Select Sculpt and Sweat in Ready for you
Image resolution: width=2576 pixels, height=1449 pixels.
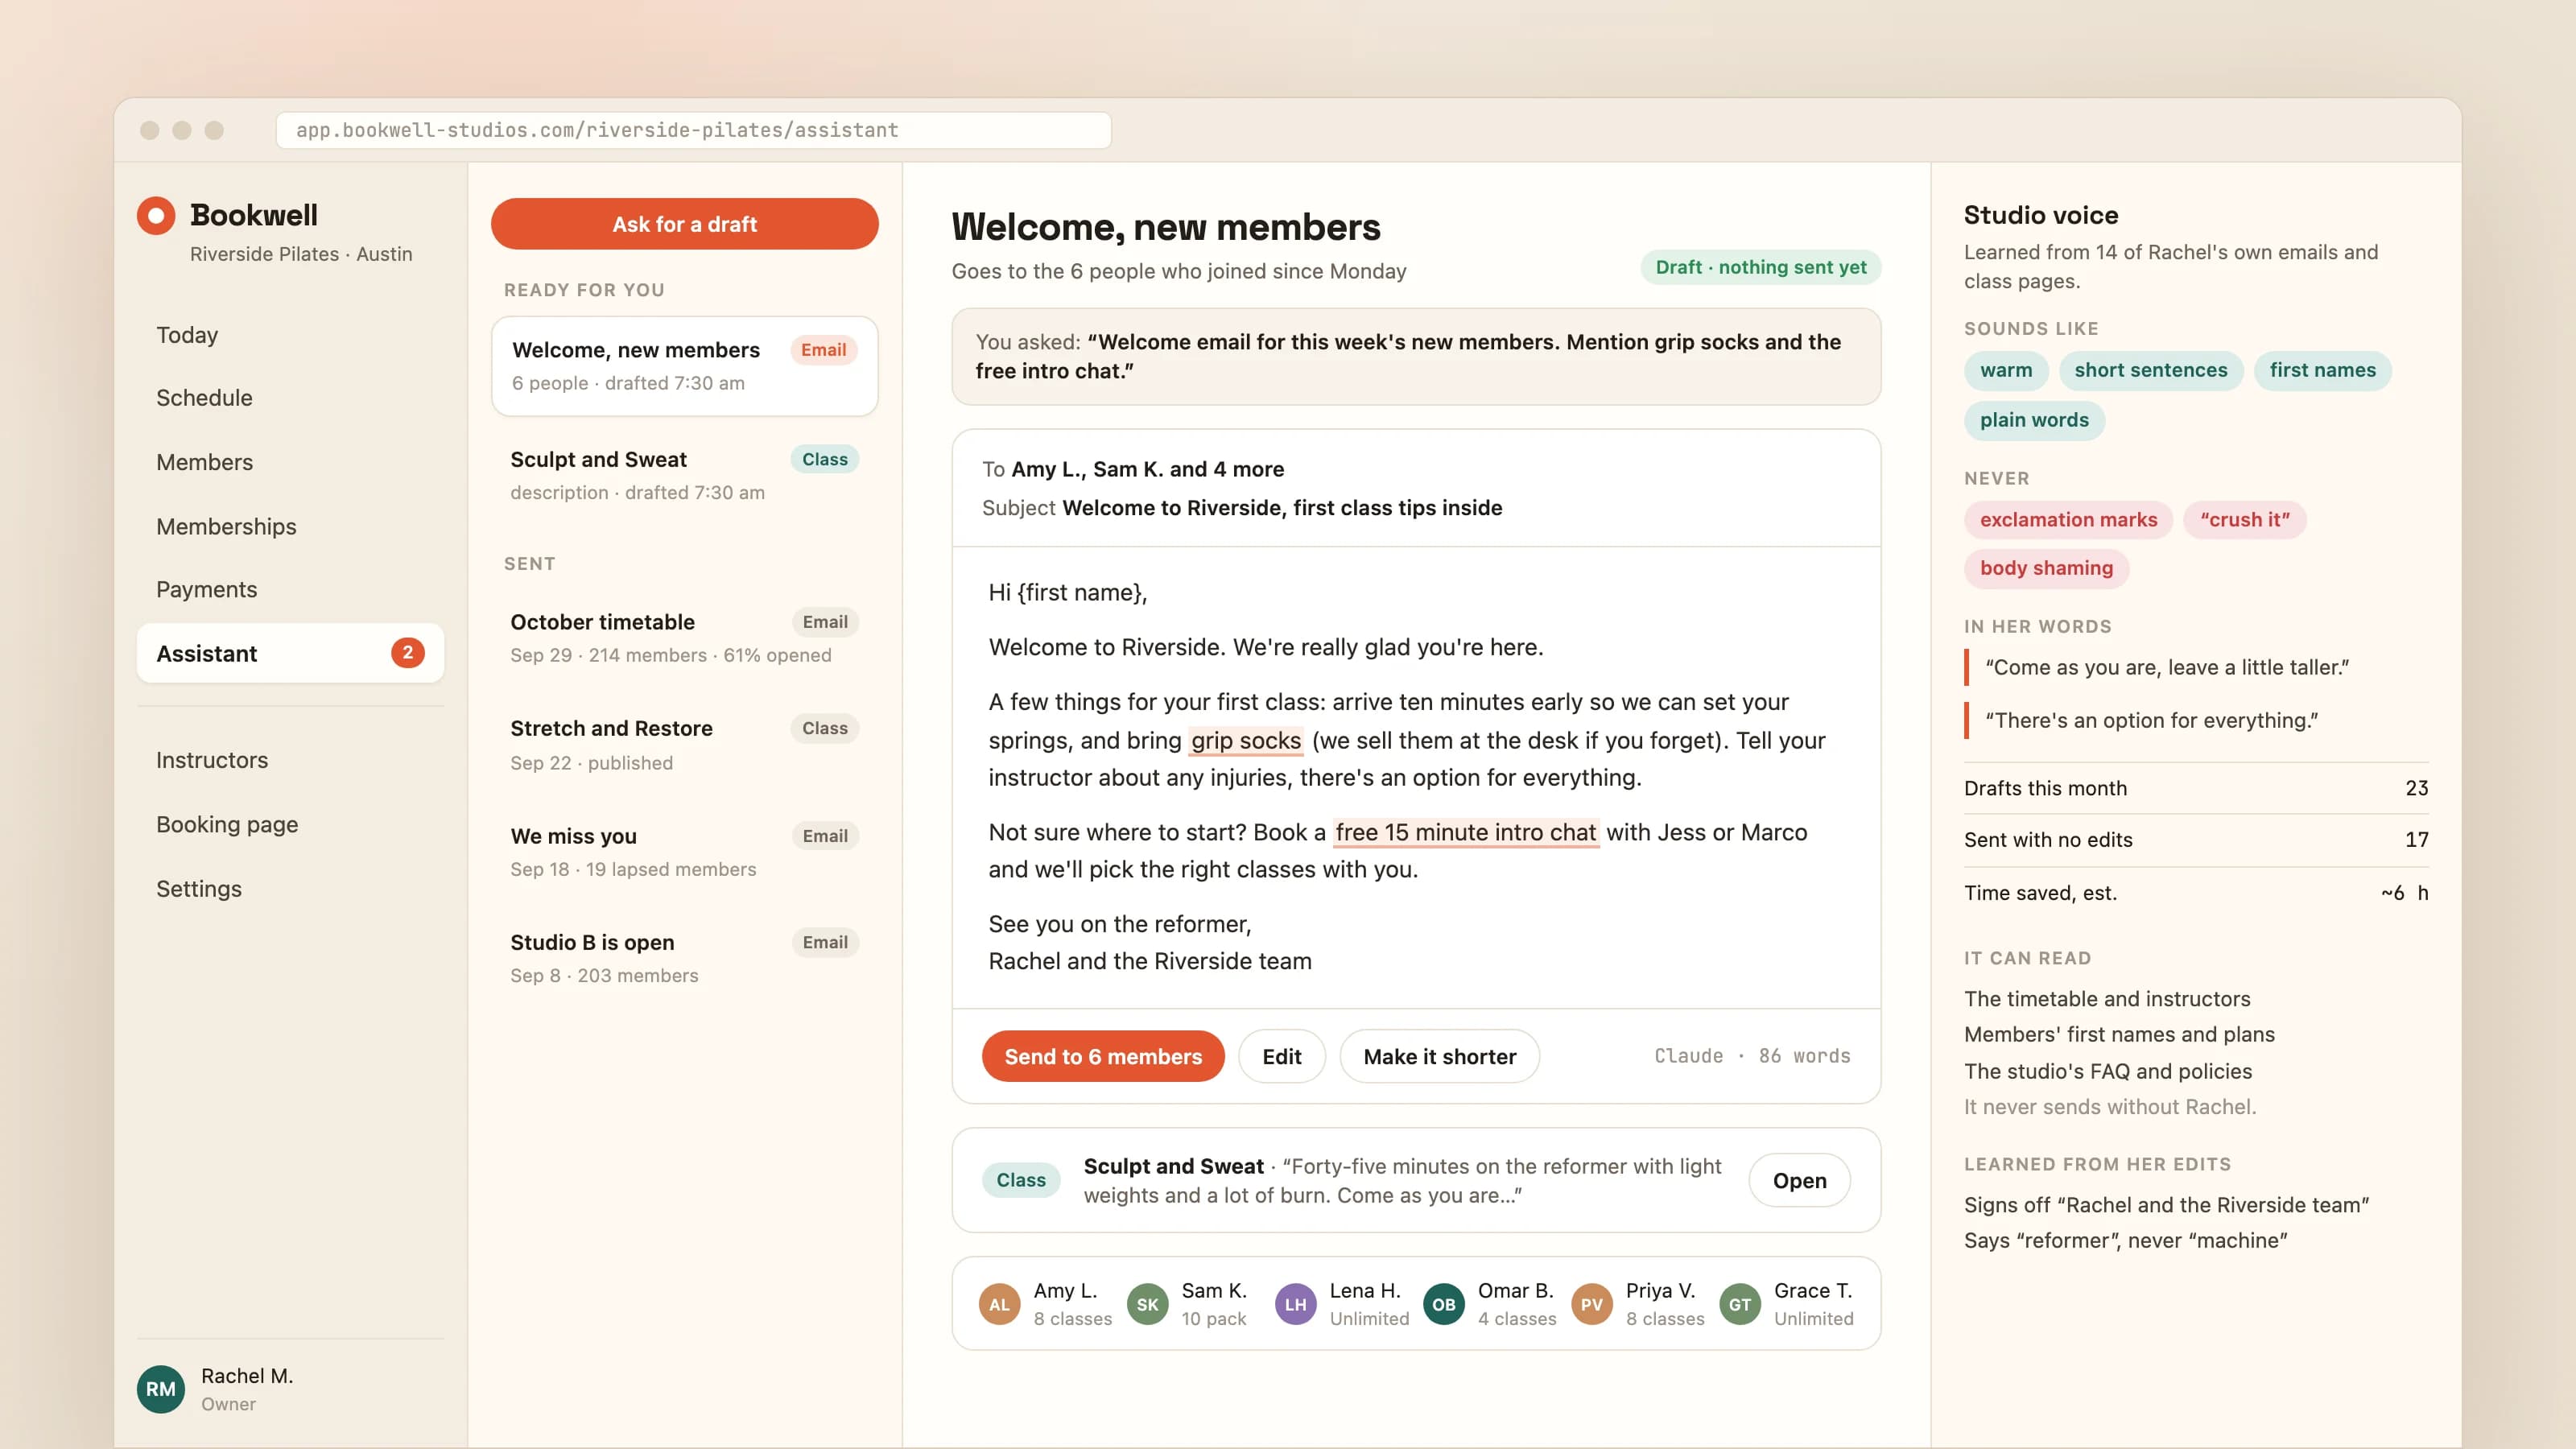click(x=684, y=475)
